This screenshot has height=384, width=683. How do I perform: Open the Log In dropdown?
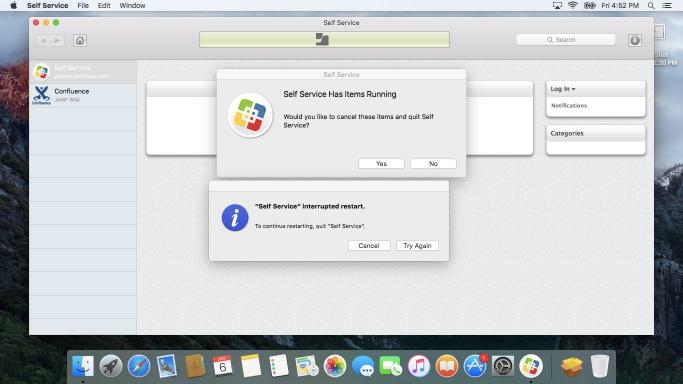coord(562,89)
